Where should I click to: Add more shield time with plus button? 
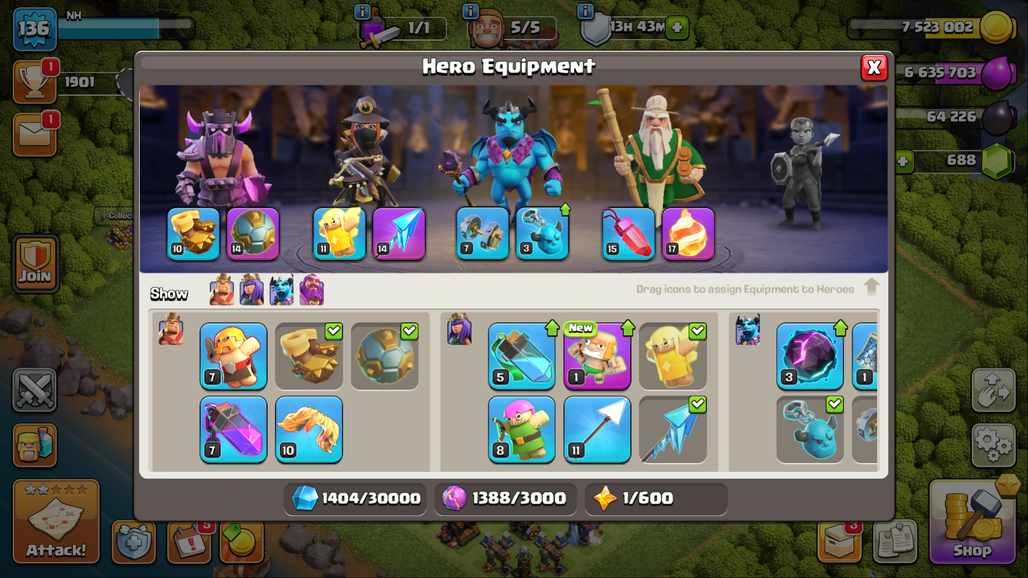[677, 28]
